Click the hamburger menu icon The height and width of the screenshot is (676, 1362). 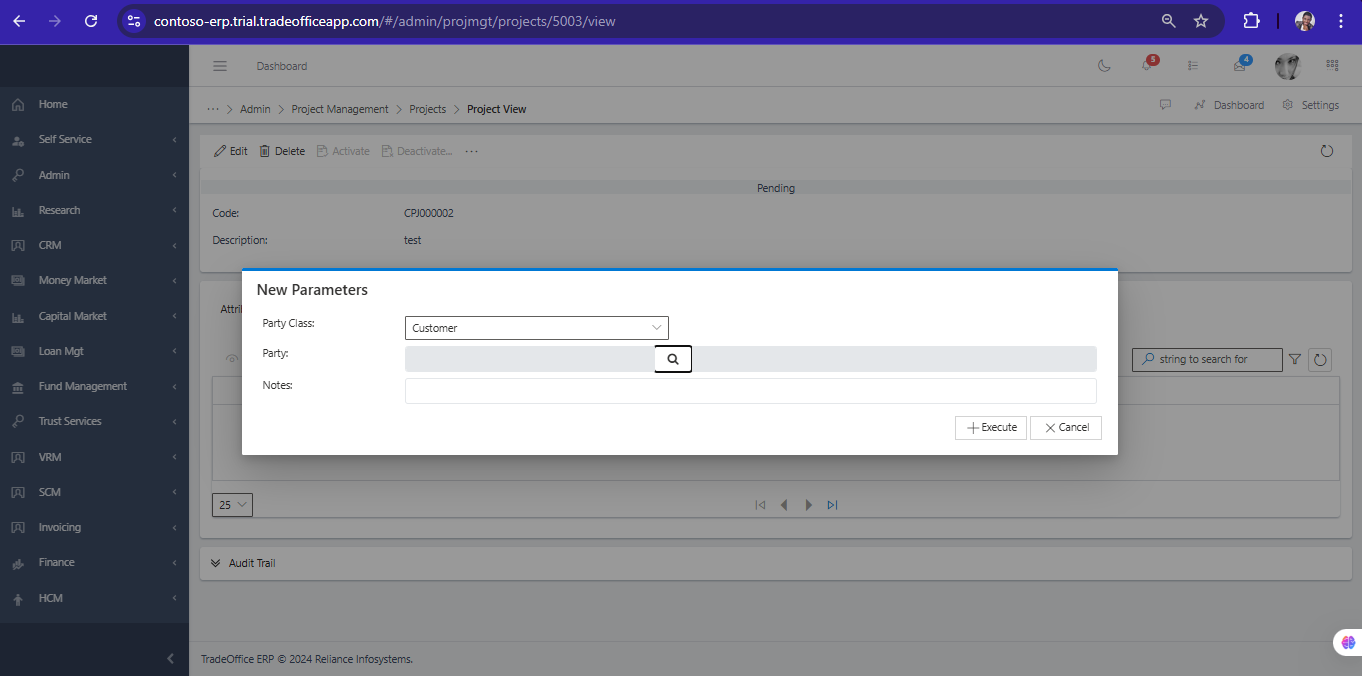[x=220, y=66]
